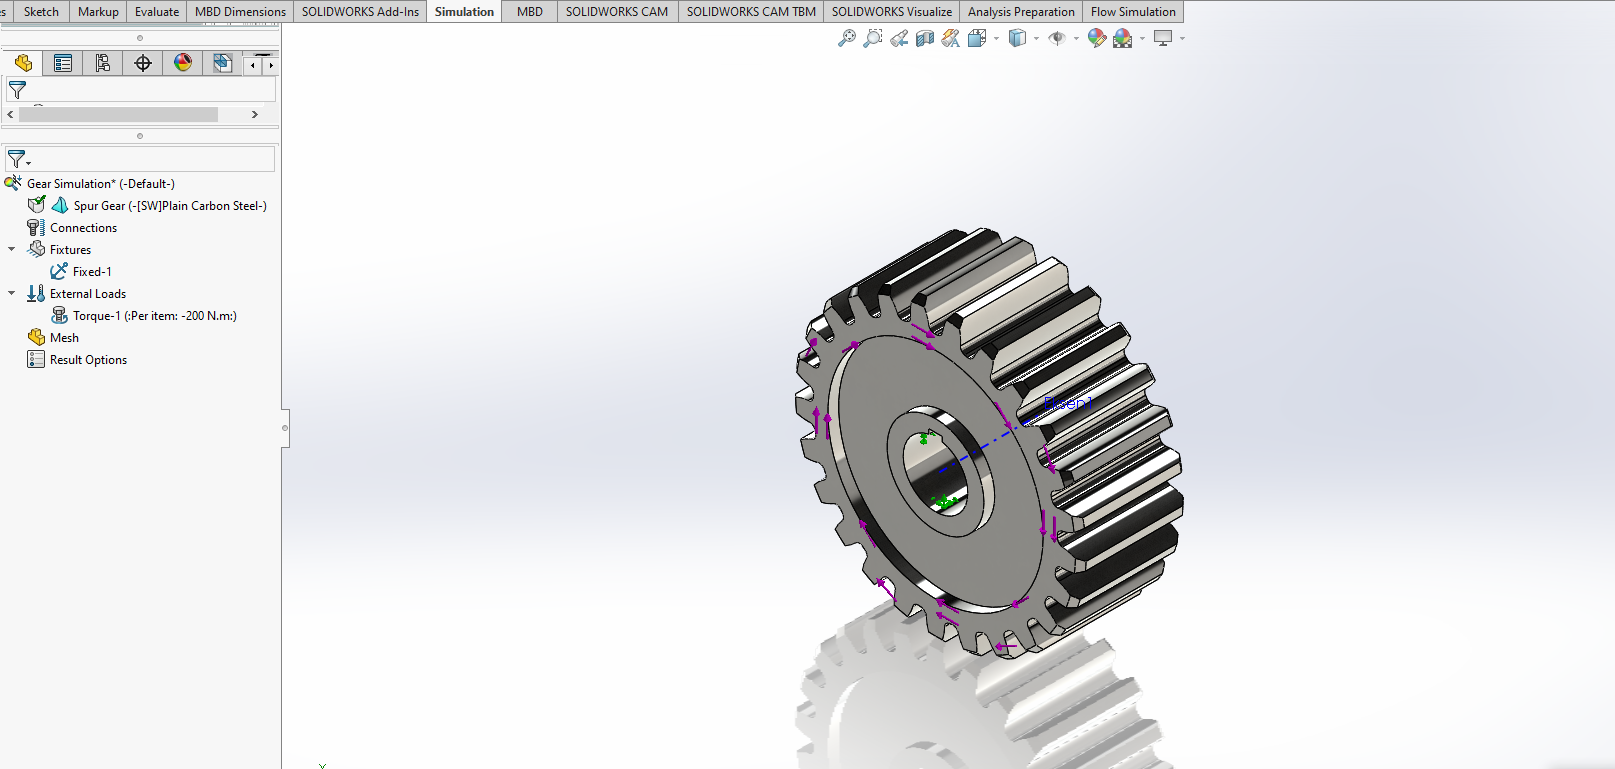Viewport: 1615px width, 769px height.
Task: Click left arrow of horizontal scrollbar
Action: (x=10, y=114)
